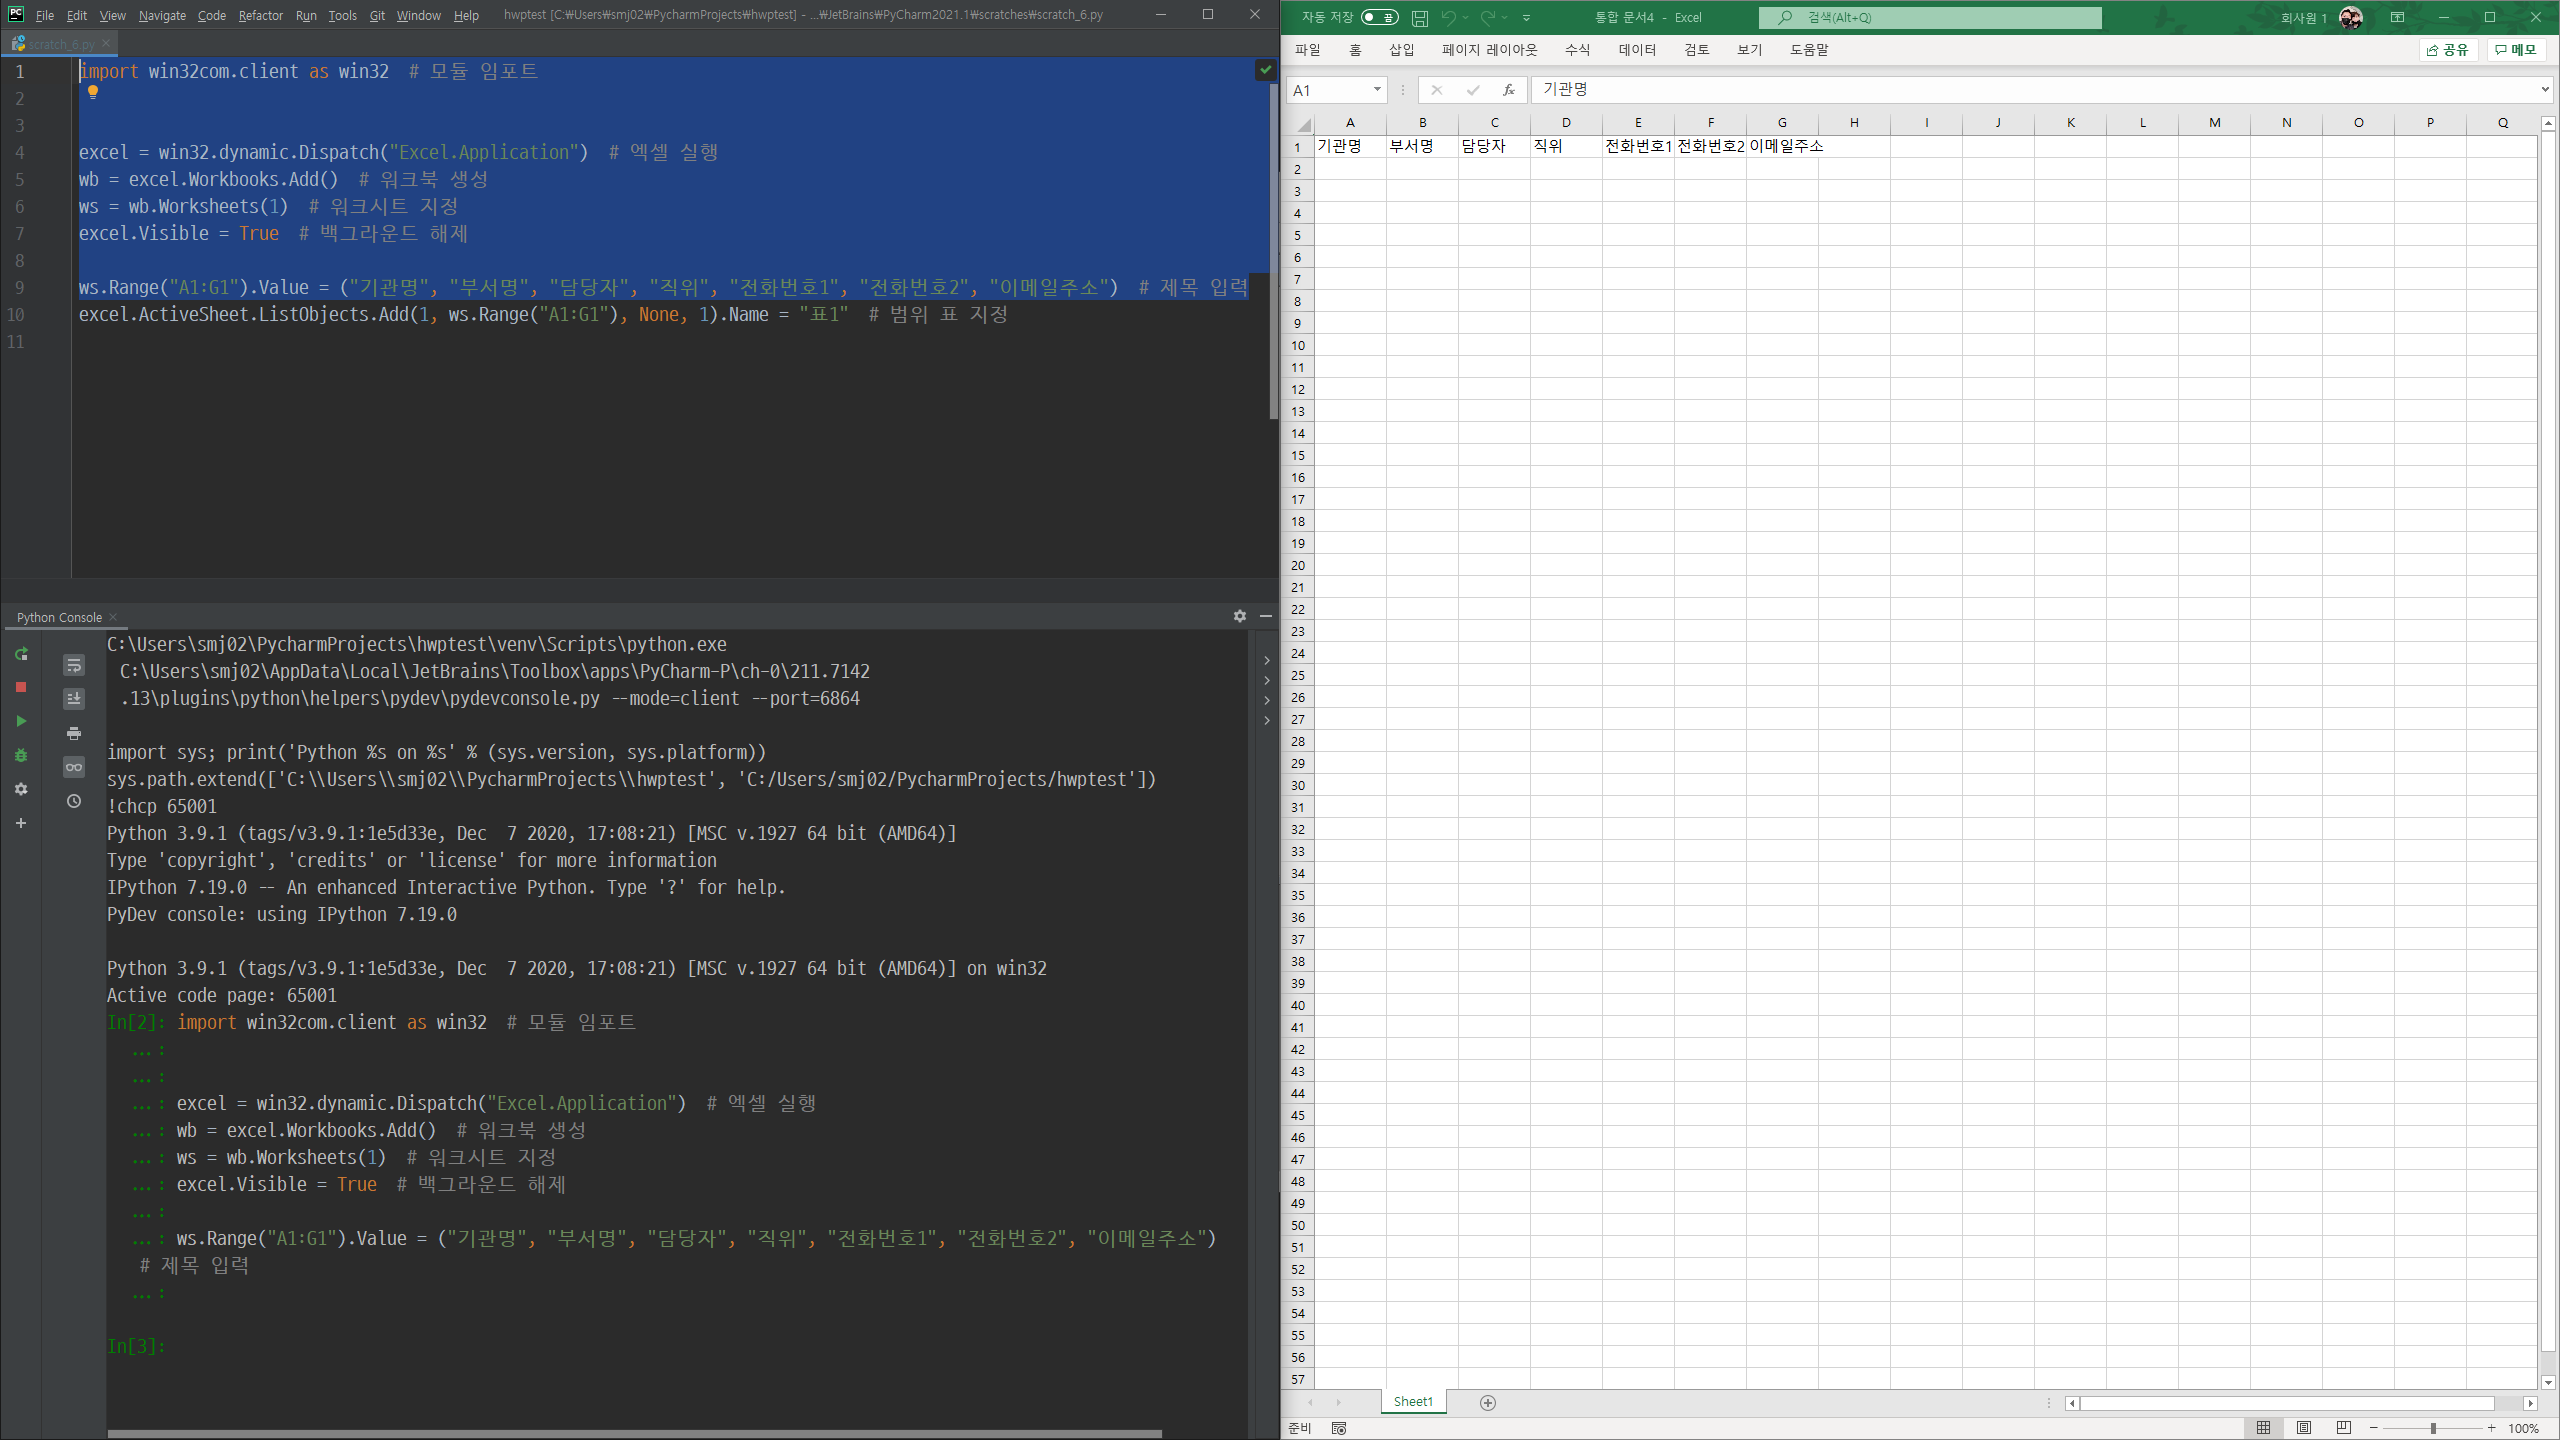
Task: Open the Customize Quick Access Toolbar dropdown
Action: [1526, 17]
